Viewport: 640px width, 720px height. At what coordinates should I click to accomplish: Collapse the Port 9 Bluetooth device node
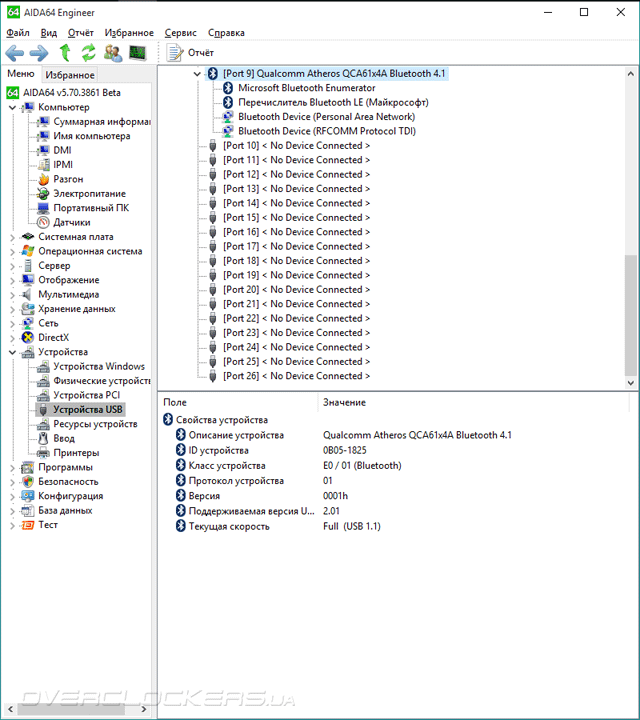(197, 73)
